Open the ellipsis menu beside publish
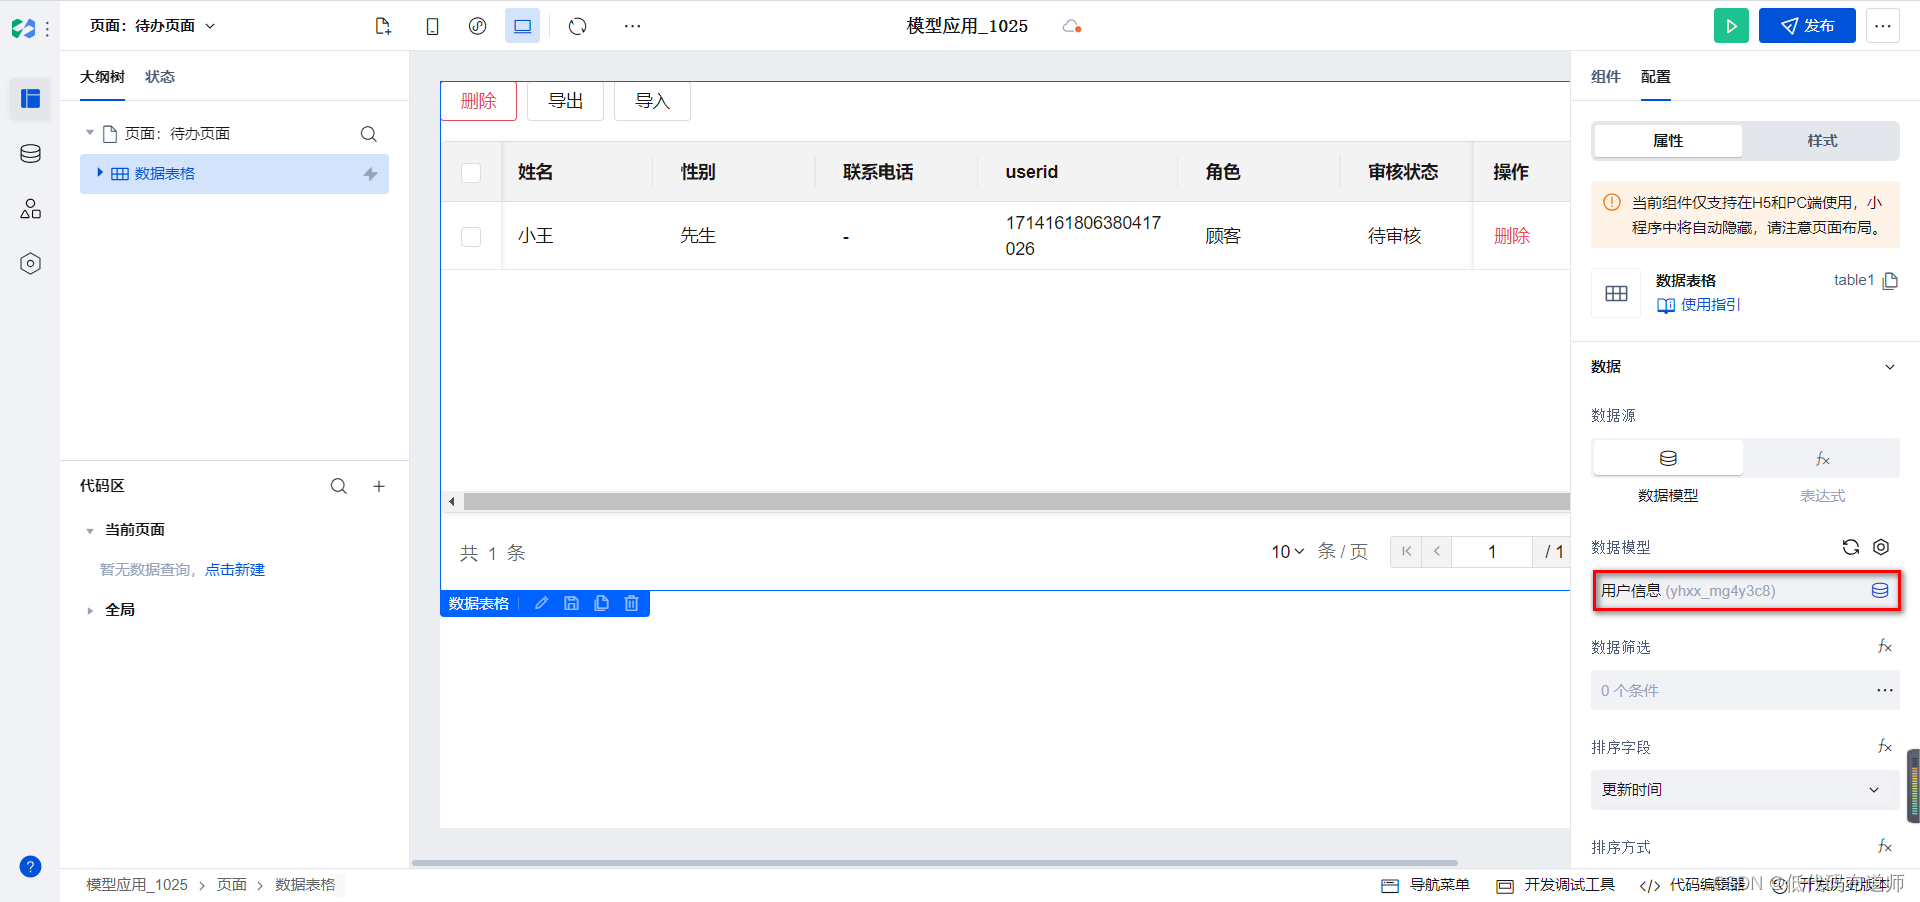The width and height of the screenshot is (1920, 902). [1883, 26]
